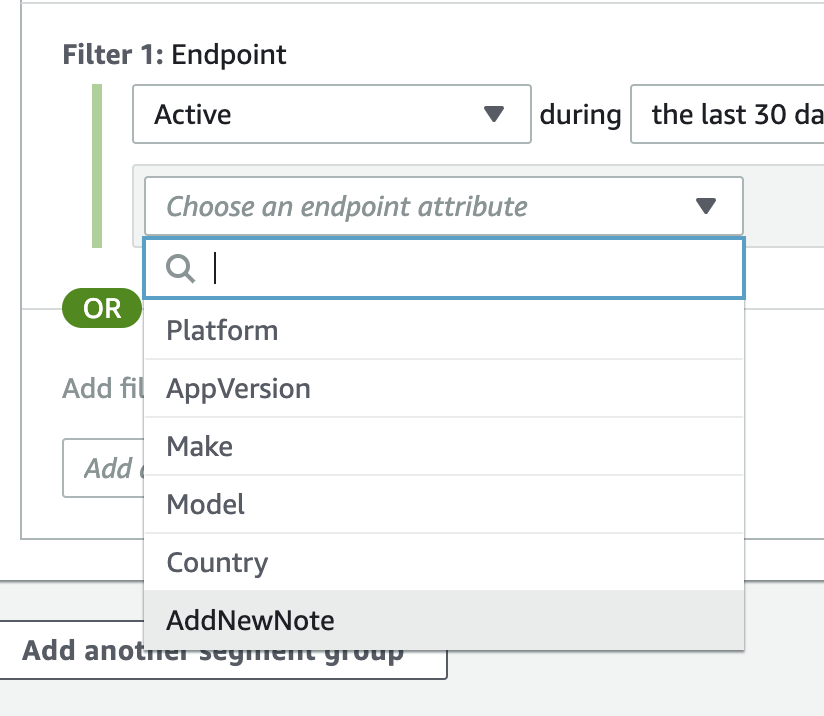This screenshot has width=824, height=716.
Task: Click the endpoint attribute dropdown arrow
Action: (706, 207)
